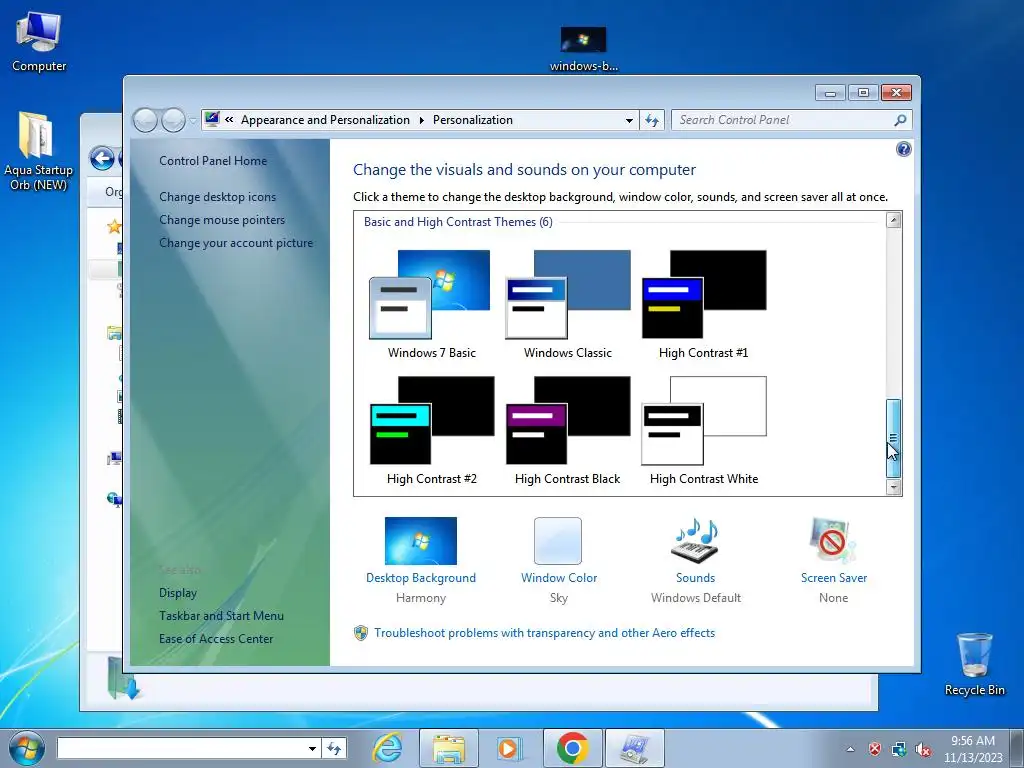The height and width of the screenshot is (768, 1024).
Task: Open the Display link
Action: click(x=178, y=592)
